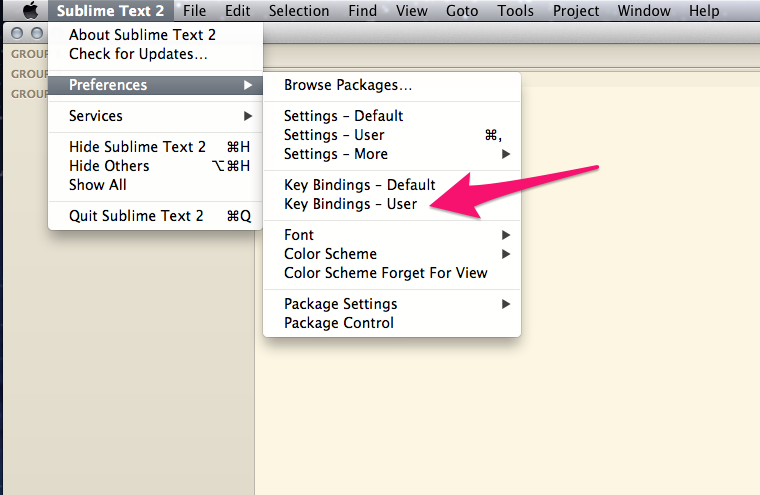Choose Key Bindings – Default
The width and height of the screenshot is (760, 495).
(x=359, y=185)
